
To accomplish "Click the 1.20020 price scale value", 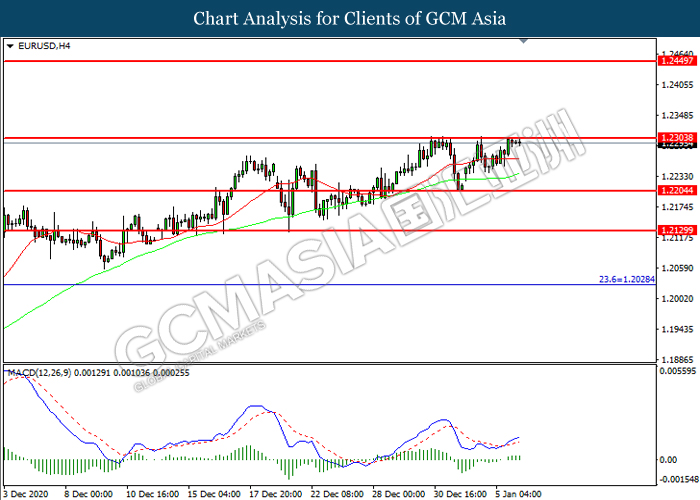I will pyautogui.click(x=677, y=299).
